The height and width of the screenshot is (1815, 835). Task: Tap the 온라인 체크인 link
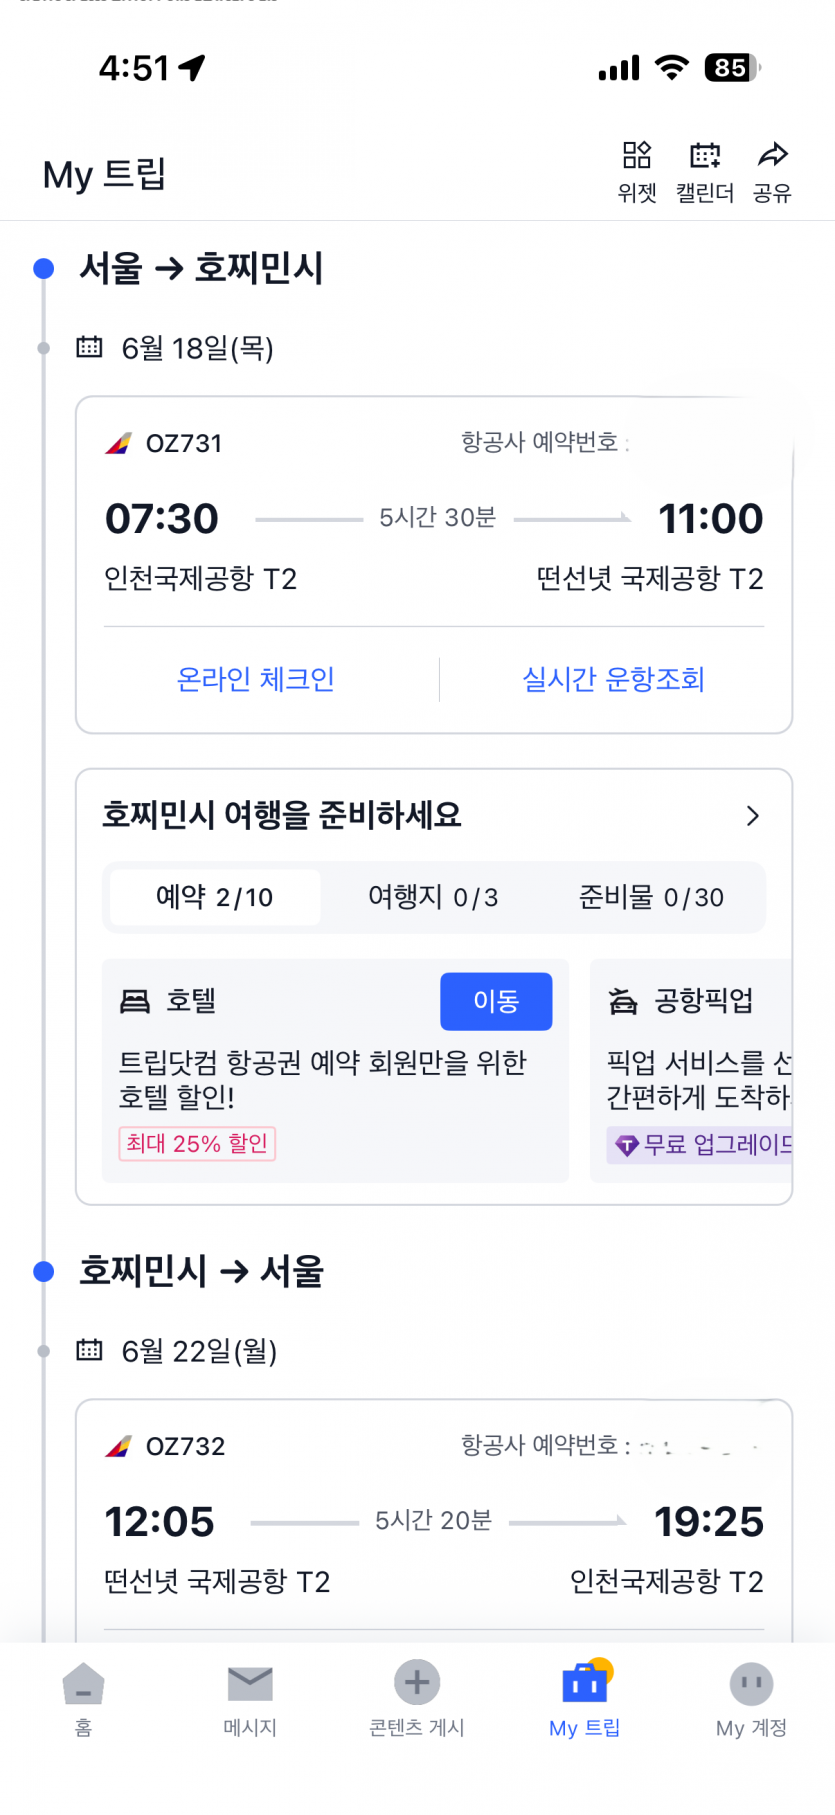pyautogui.click(x=256, y=680)
